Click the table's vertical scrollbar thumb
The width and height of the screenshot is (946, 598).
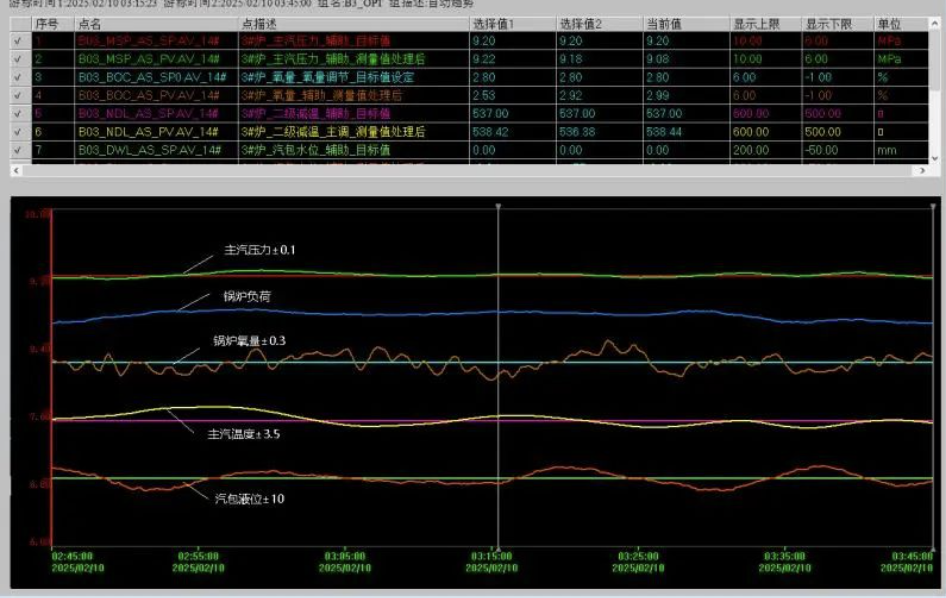935,60
